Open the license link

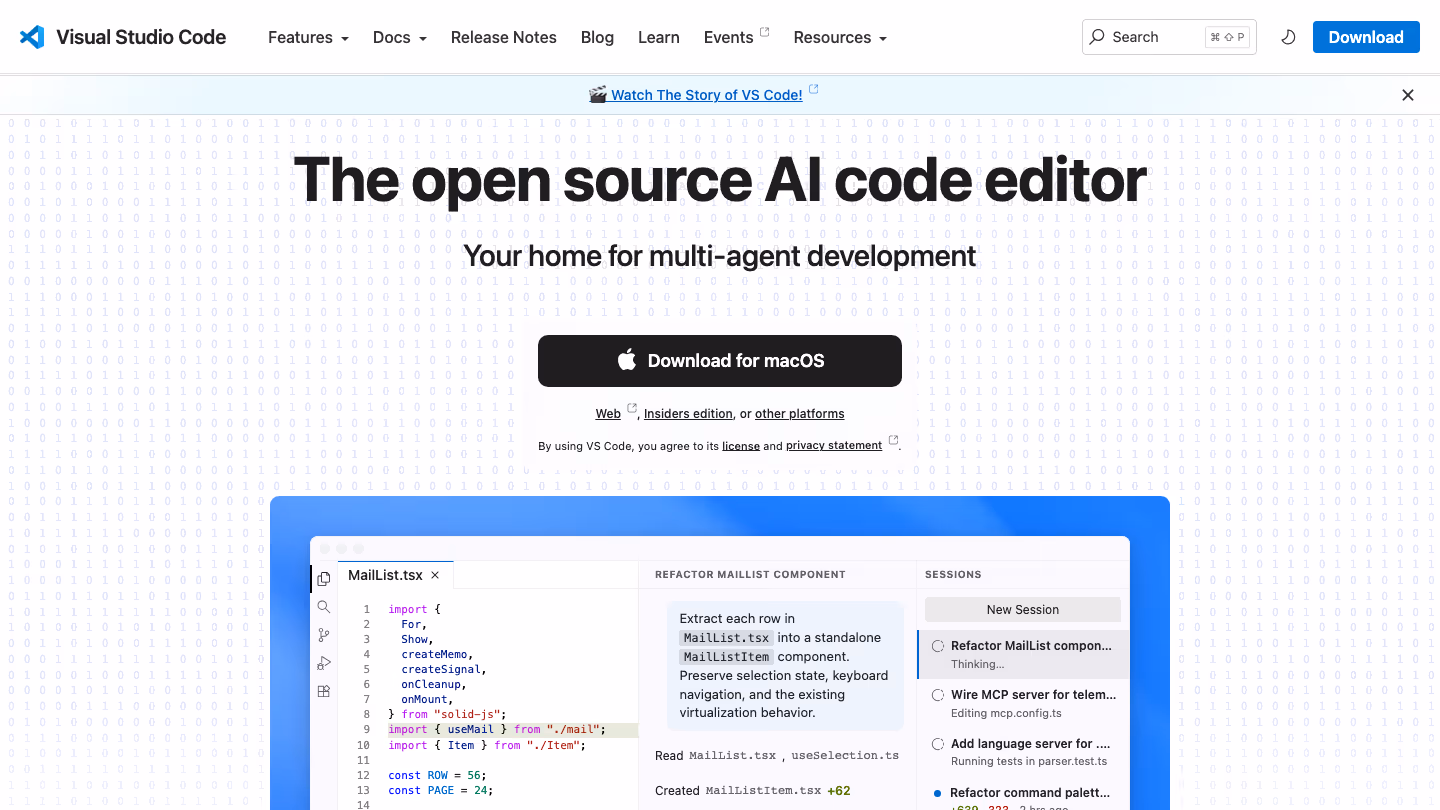741,446
